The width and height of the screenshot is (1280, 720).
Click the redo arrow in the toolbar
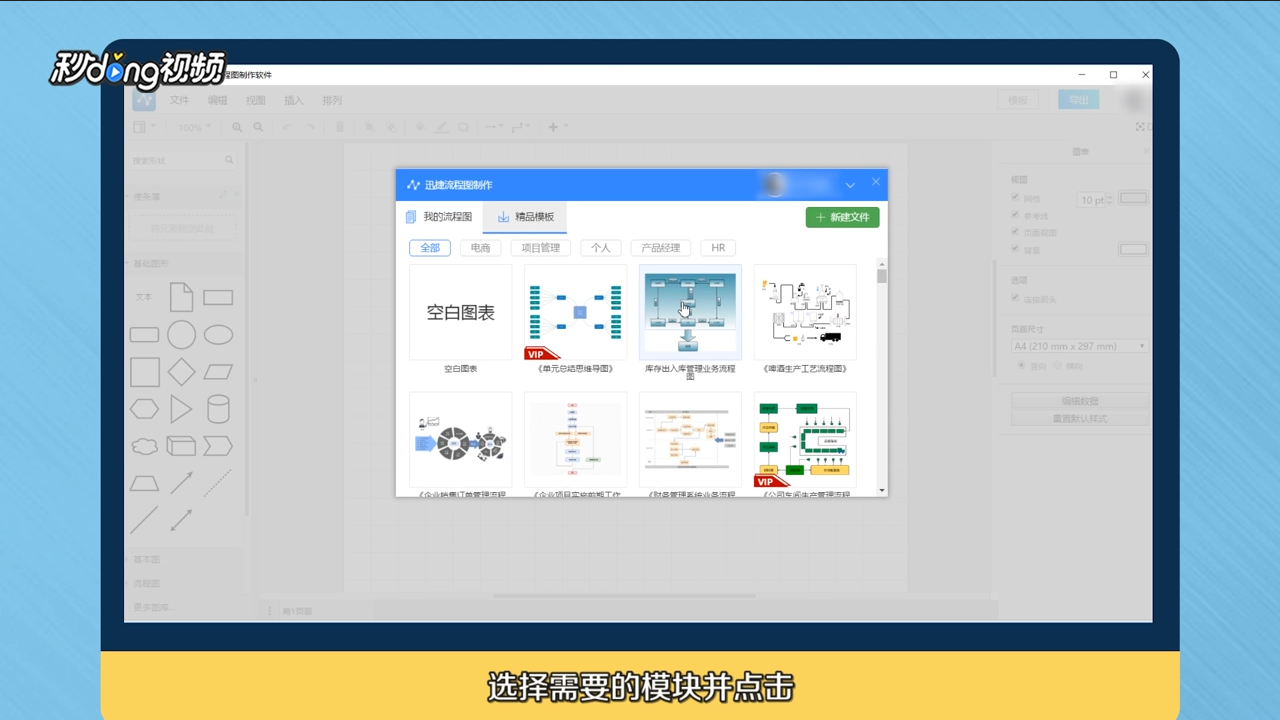tap(310, 127)
